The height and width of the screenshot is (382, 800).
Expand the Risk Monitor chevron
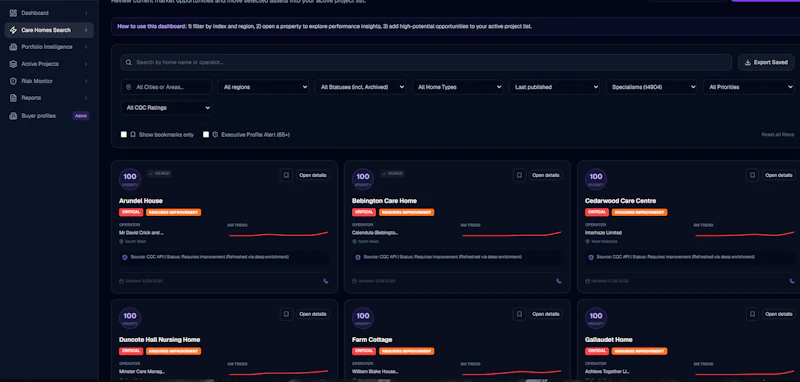click(x=86, y=81)
